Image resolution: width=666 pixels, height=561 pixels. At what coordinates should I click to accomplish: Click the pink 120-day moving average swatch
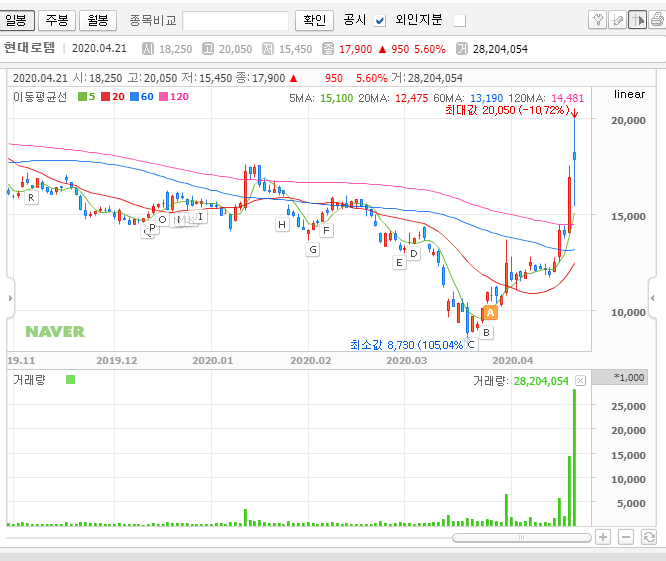(164, 97)
